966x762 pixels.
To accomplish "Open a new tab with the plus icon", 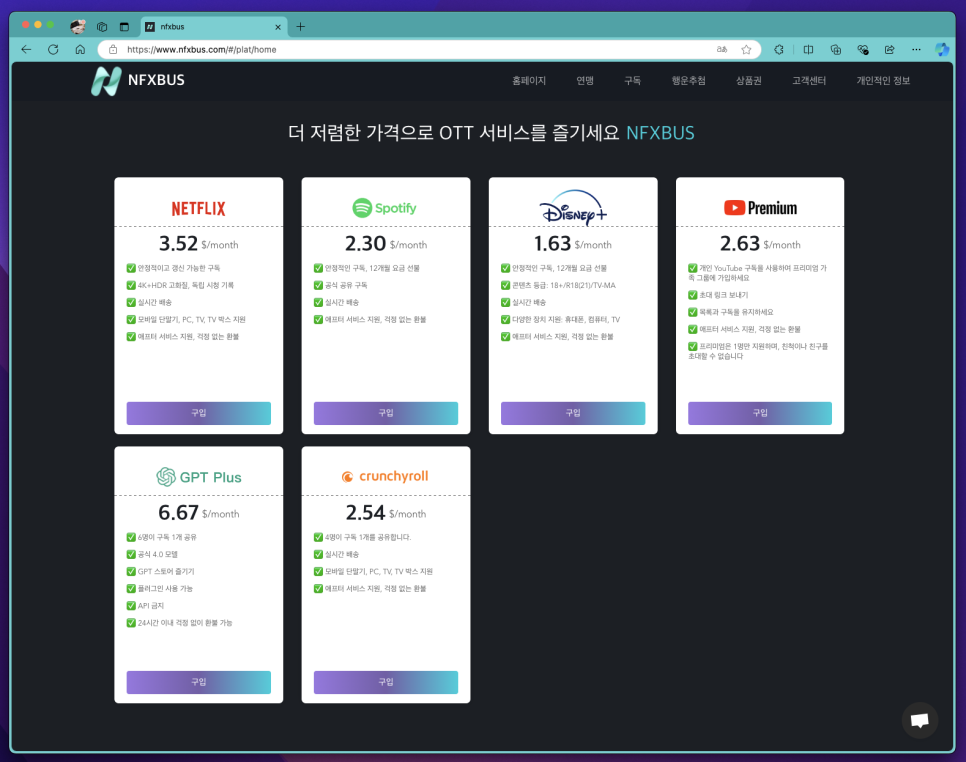I will pyautogui.click(x=301, y=26).
